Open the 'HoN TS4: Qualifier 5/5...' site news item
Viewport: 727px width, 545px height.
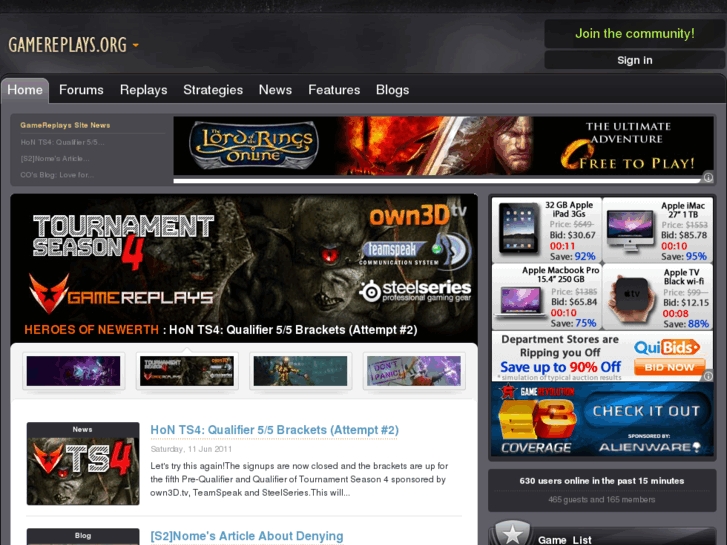click(62, 142)
